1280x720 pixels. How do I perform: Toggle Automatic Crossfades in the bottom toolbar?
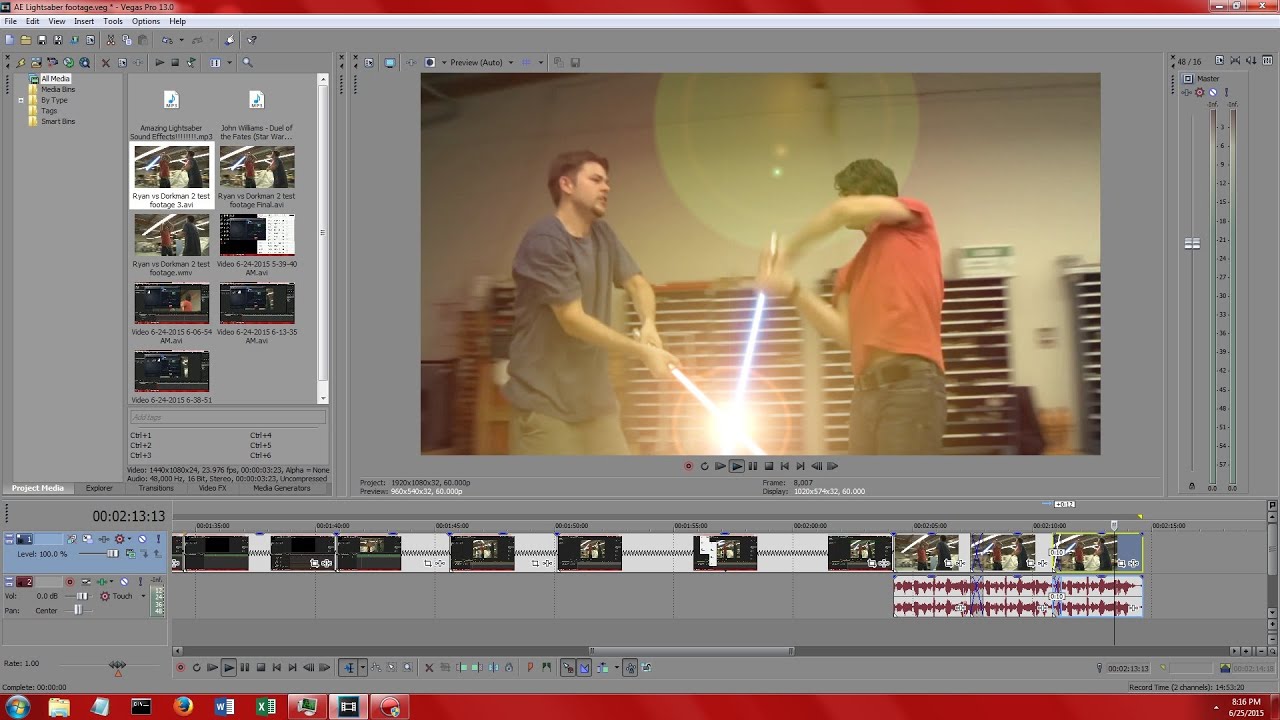(x=584, y=667)
